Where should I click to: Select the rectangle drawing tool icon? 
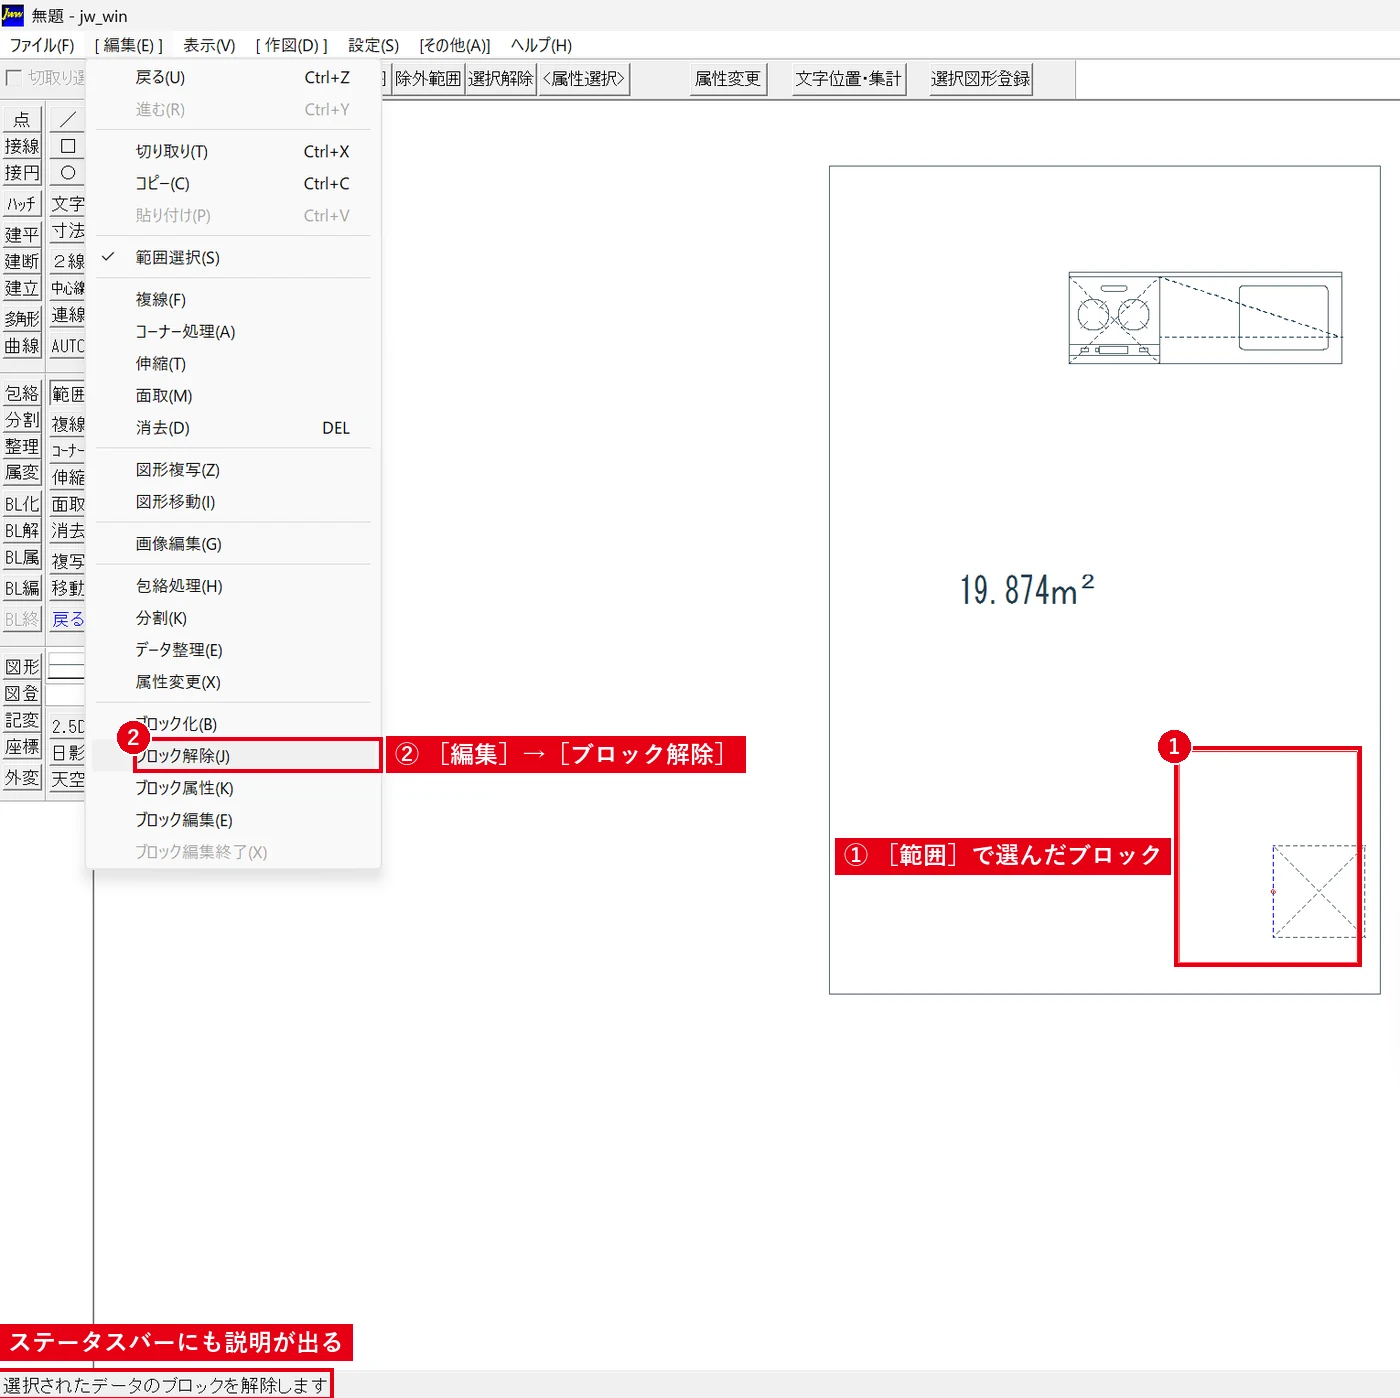point(68,146)
